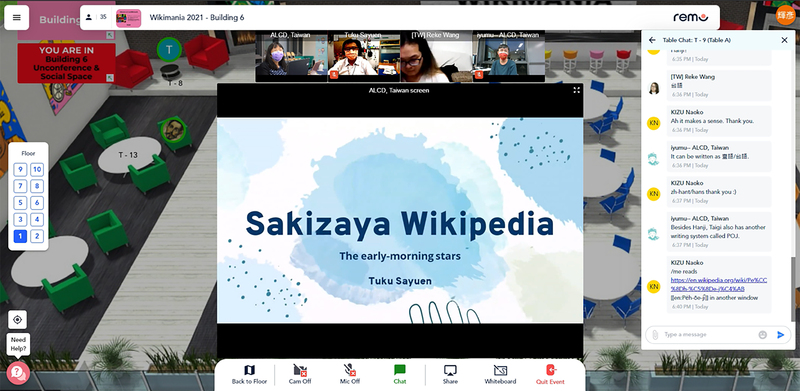The height and width of the screenshot is (391, 800).
Task: Click the KN avatar beside 'Ah it makes a sense'
Action: pos(654,124)
